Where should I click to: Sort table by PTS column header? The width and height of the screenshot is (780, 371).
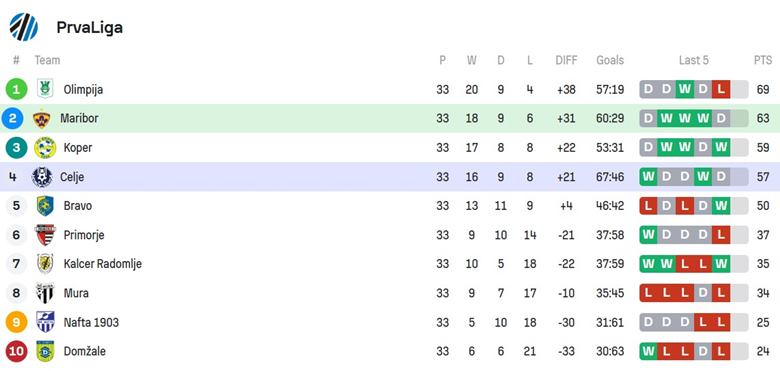[763, 60]
